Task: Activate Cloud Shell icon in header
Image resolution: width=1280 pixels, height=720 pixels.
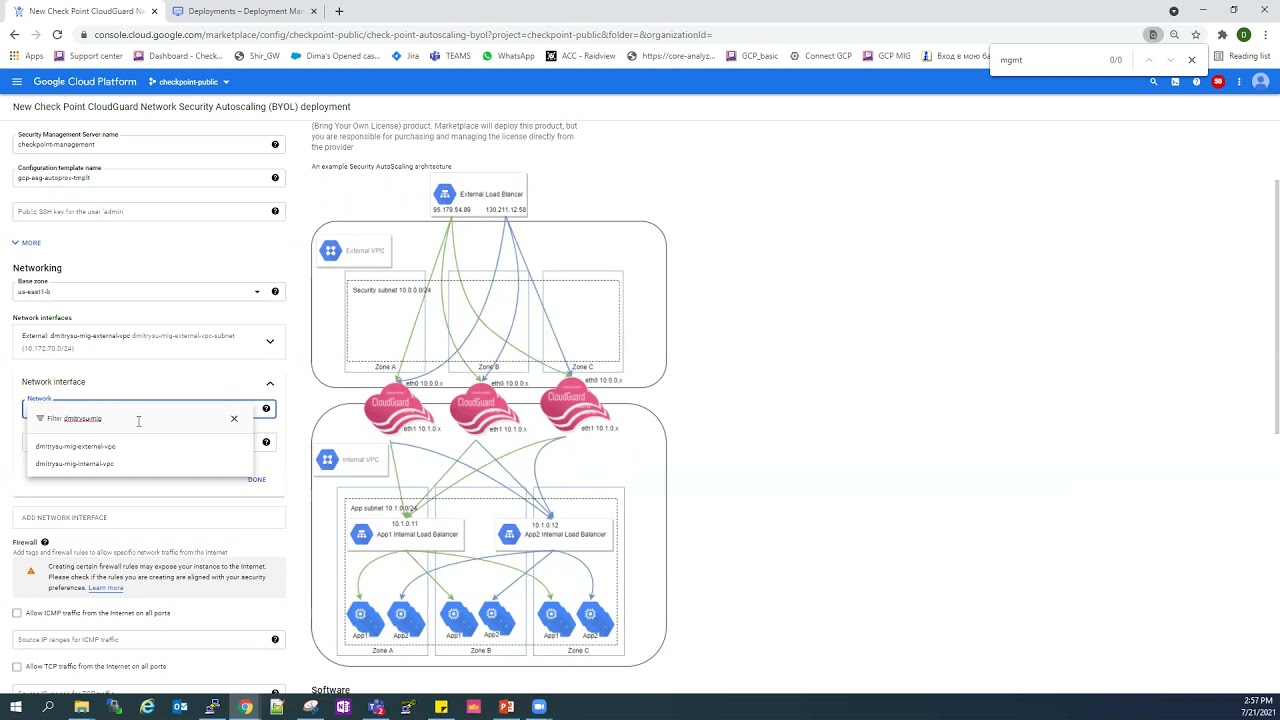Action: (x=1175, y=82)
